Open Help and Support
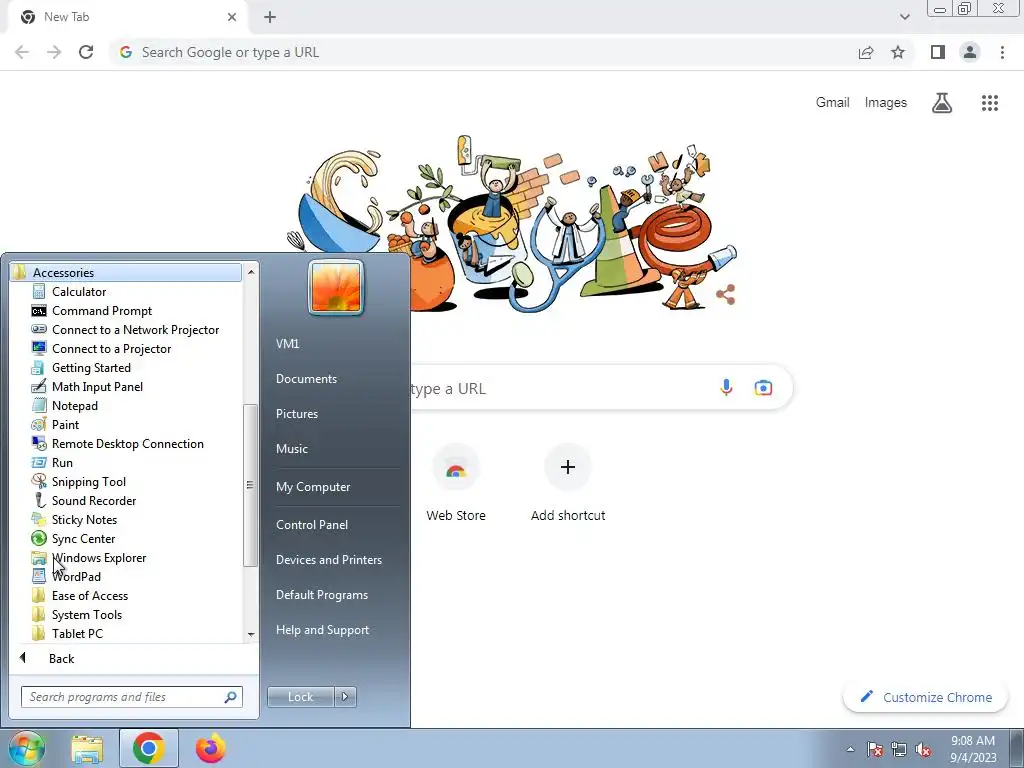The image size is (1024, 768). (322, 630)
